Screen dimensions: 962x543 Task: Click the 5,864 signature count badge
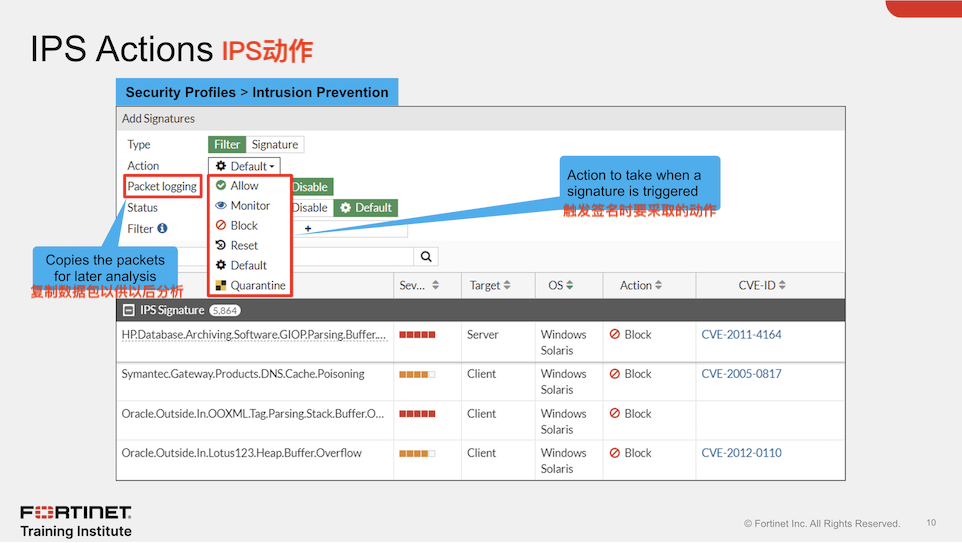click(225, 310)
